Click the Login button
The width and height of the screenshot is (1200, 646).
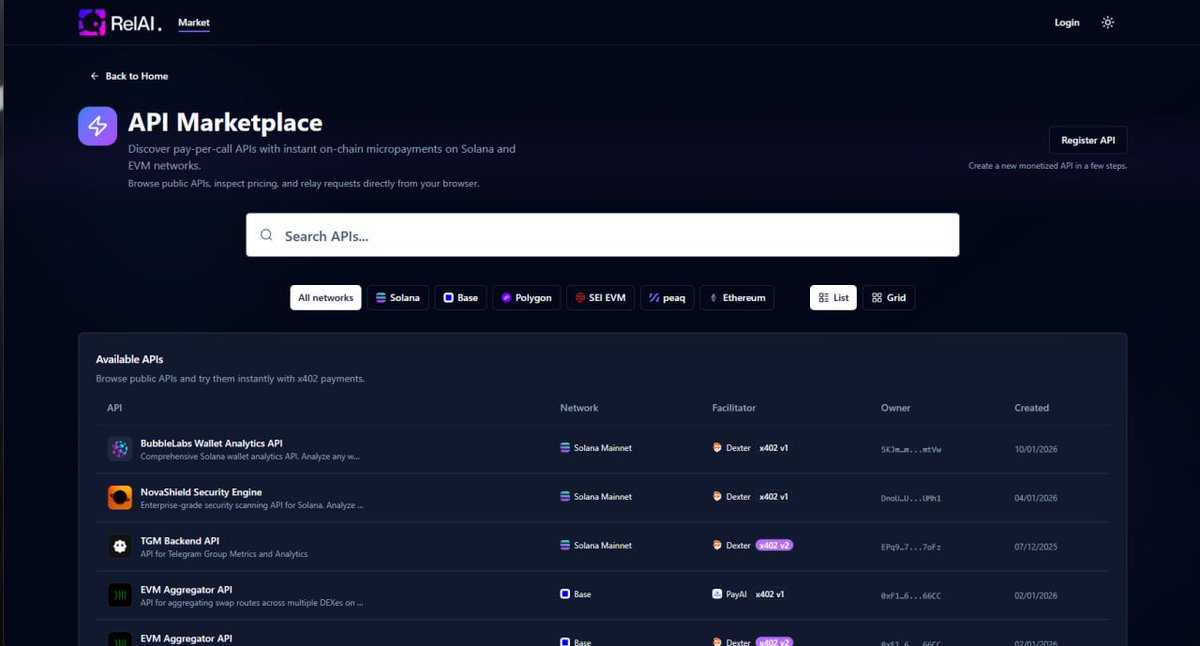tap(1067, 22)
